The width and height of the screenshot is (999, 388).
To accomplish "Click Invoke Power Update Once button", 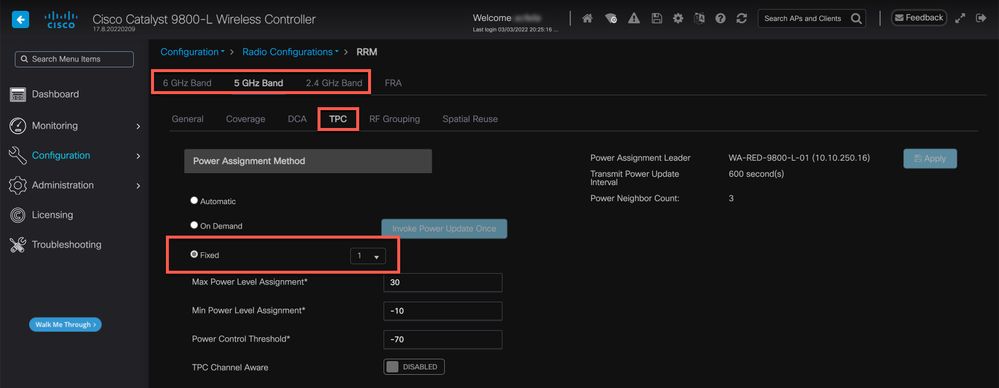I will (x=444, y=229).
